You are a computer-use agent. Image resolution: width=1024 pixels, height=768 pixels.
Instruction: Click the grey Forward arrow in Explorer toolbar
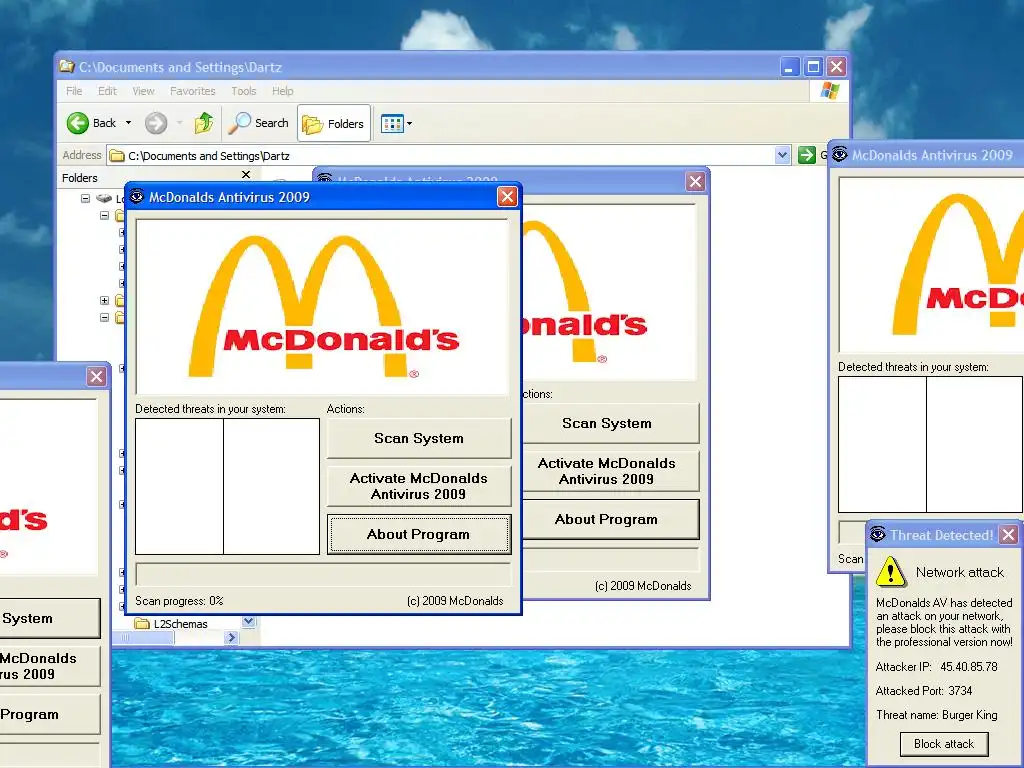(156, 123)
